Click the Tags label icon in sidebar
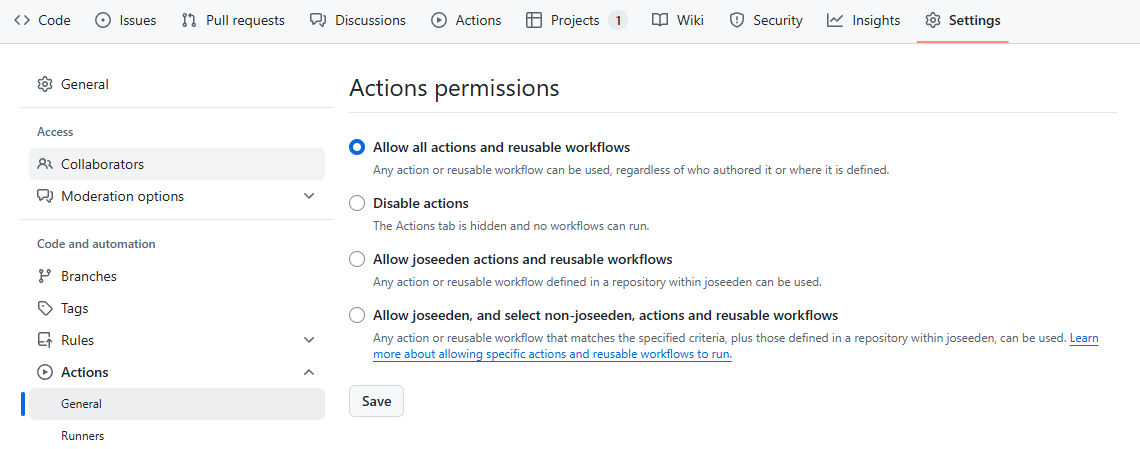Viewport: 1140px width, 449px height. (45, 308)
